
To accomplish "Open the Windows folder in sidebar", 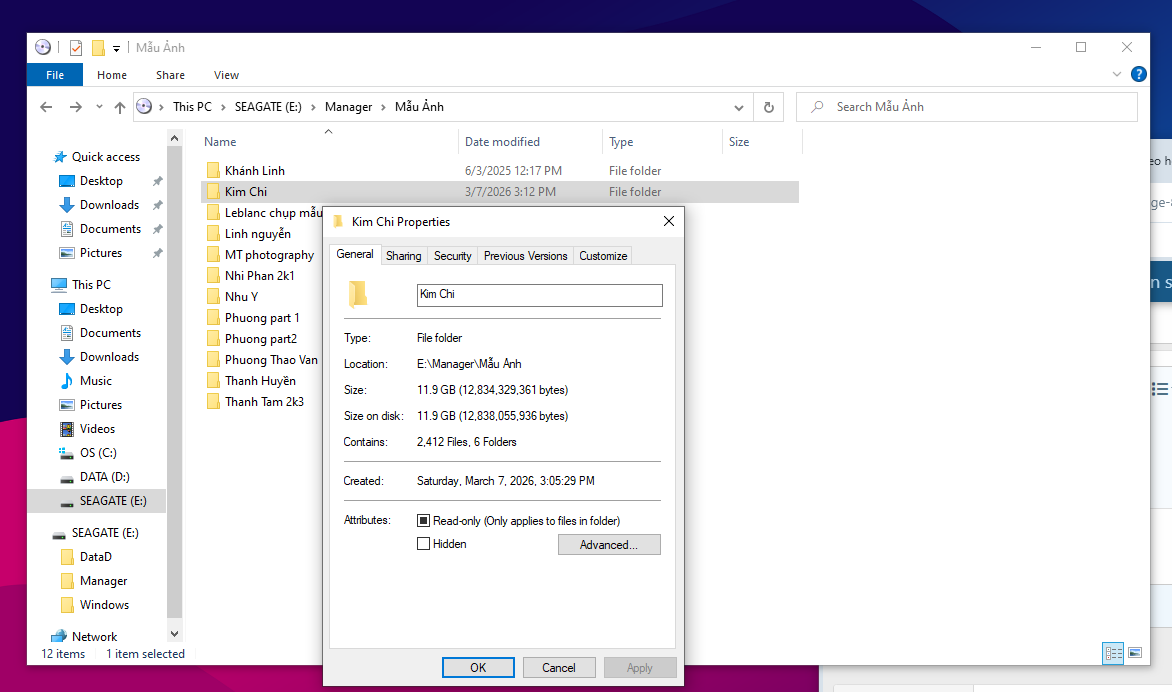I will click(x=104, y=605).
